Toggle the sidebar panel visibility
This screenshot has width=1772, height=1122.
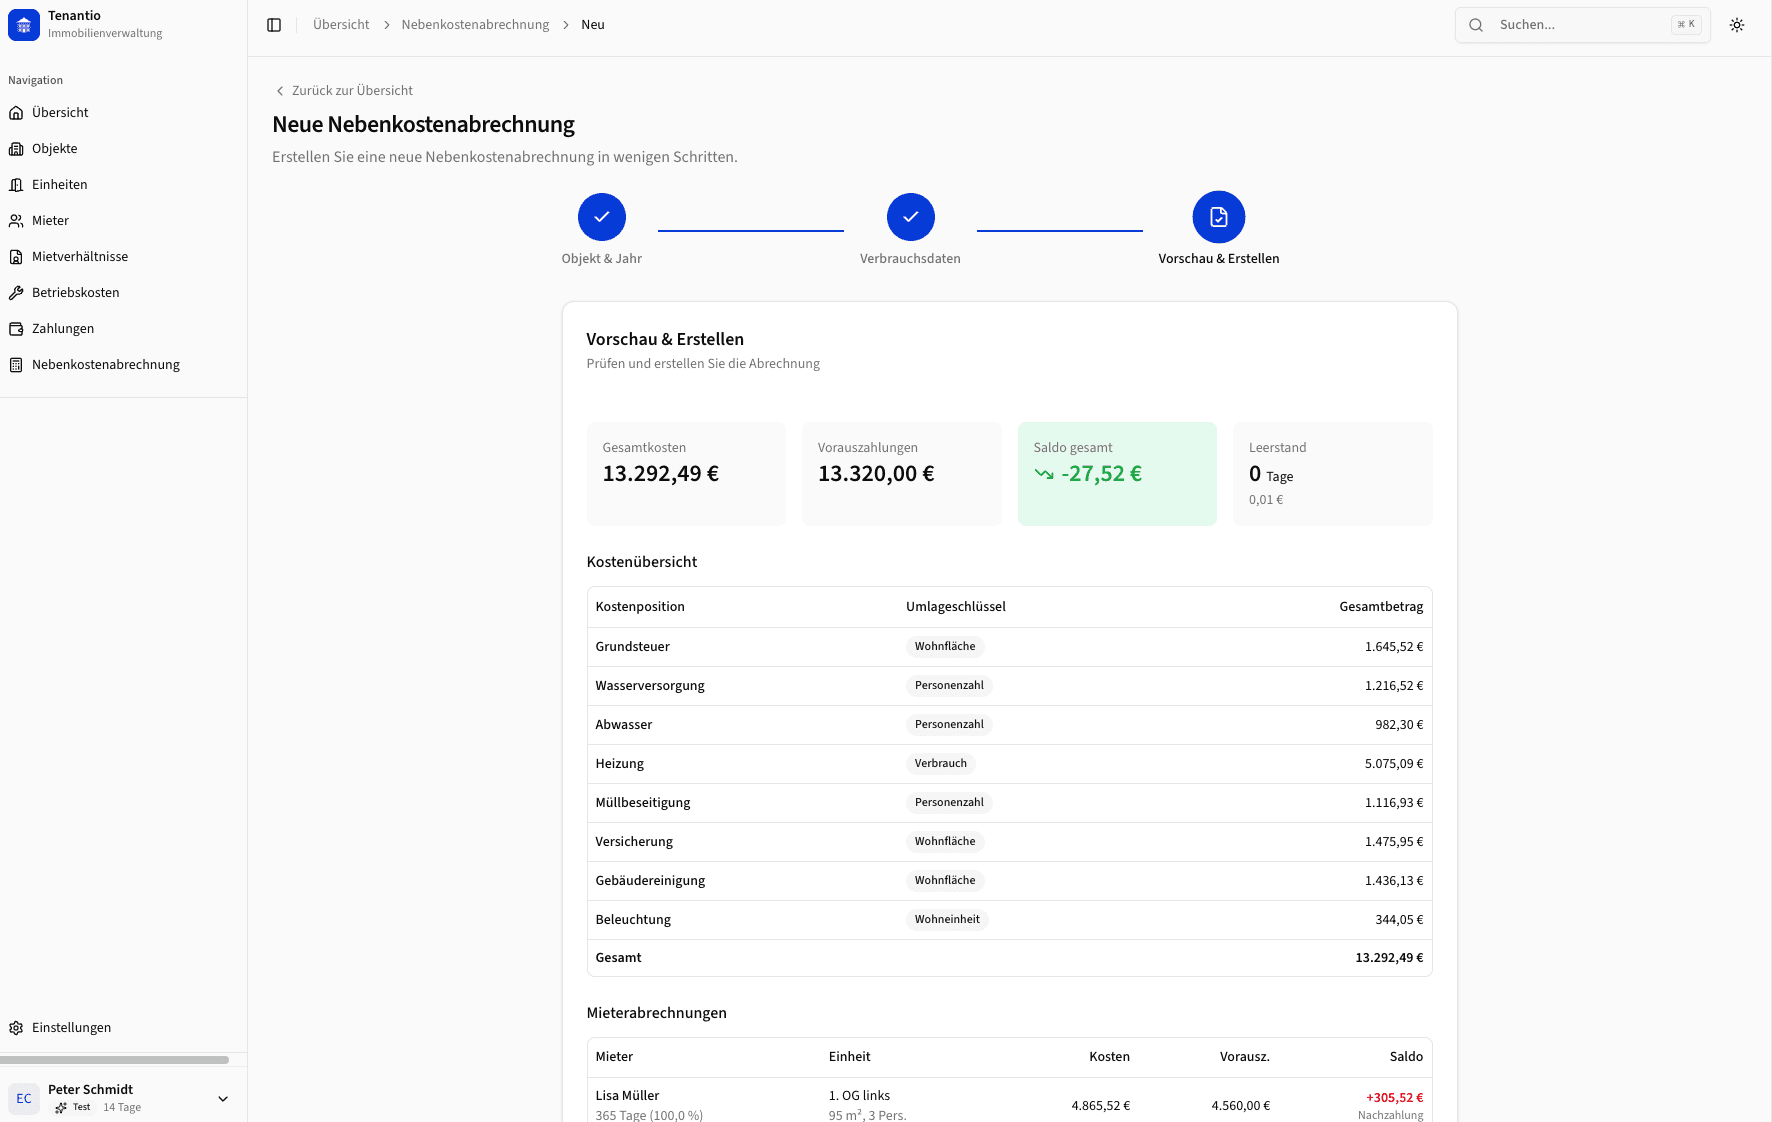[x=274, y=24]
